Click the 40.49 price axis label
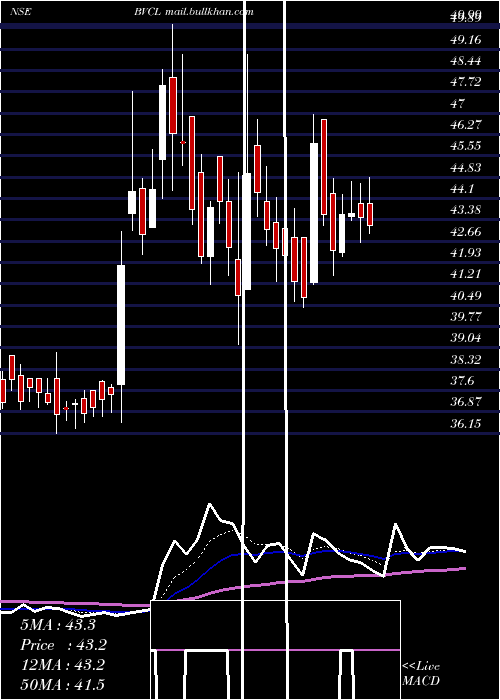 click(x=466, y=295)
